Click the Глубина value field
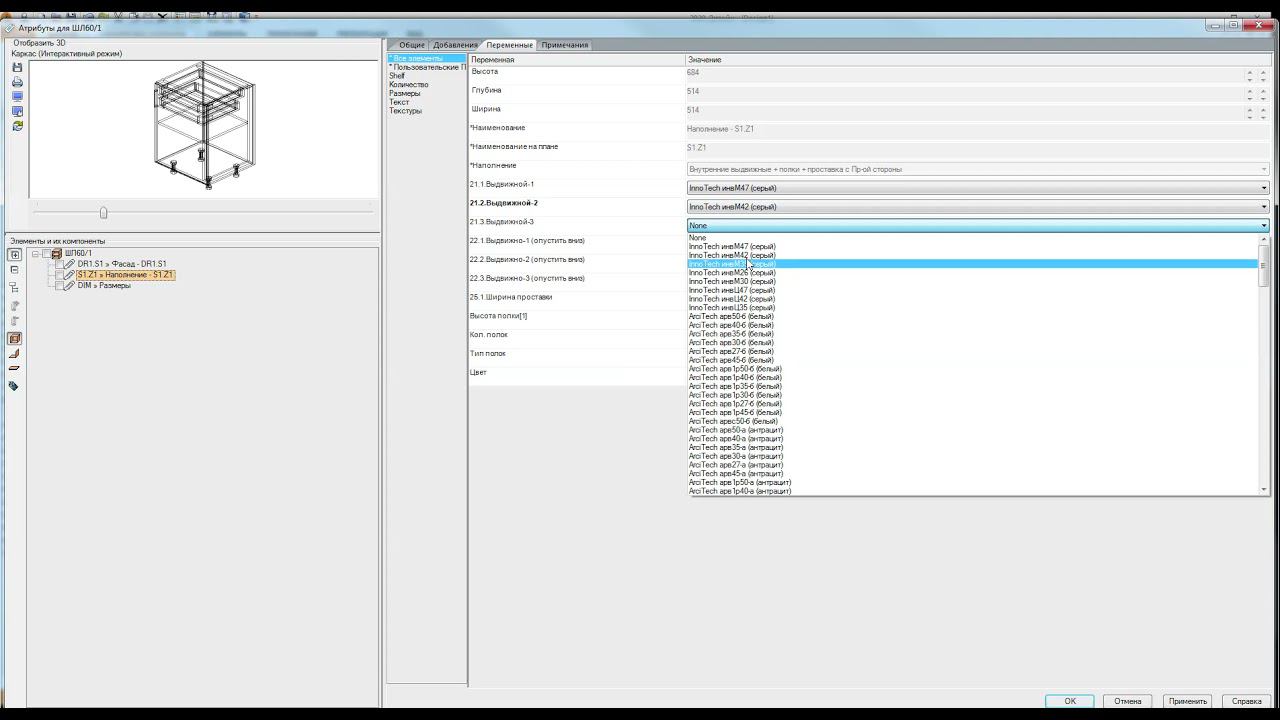 (965, 92)
